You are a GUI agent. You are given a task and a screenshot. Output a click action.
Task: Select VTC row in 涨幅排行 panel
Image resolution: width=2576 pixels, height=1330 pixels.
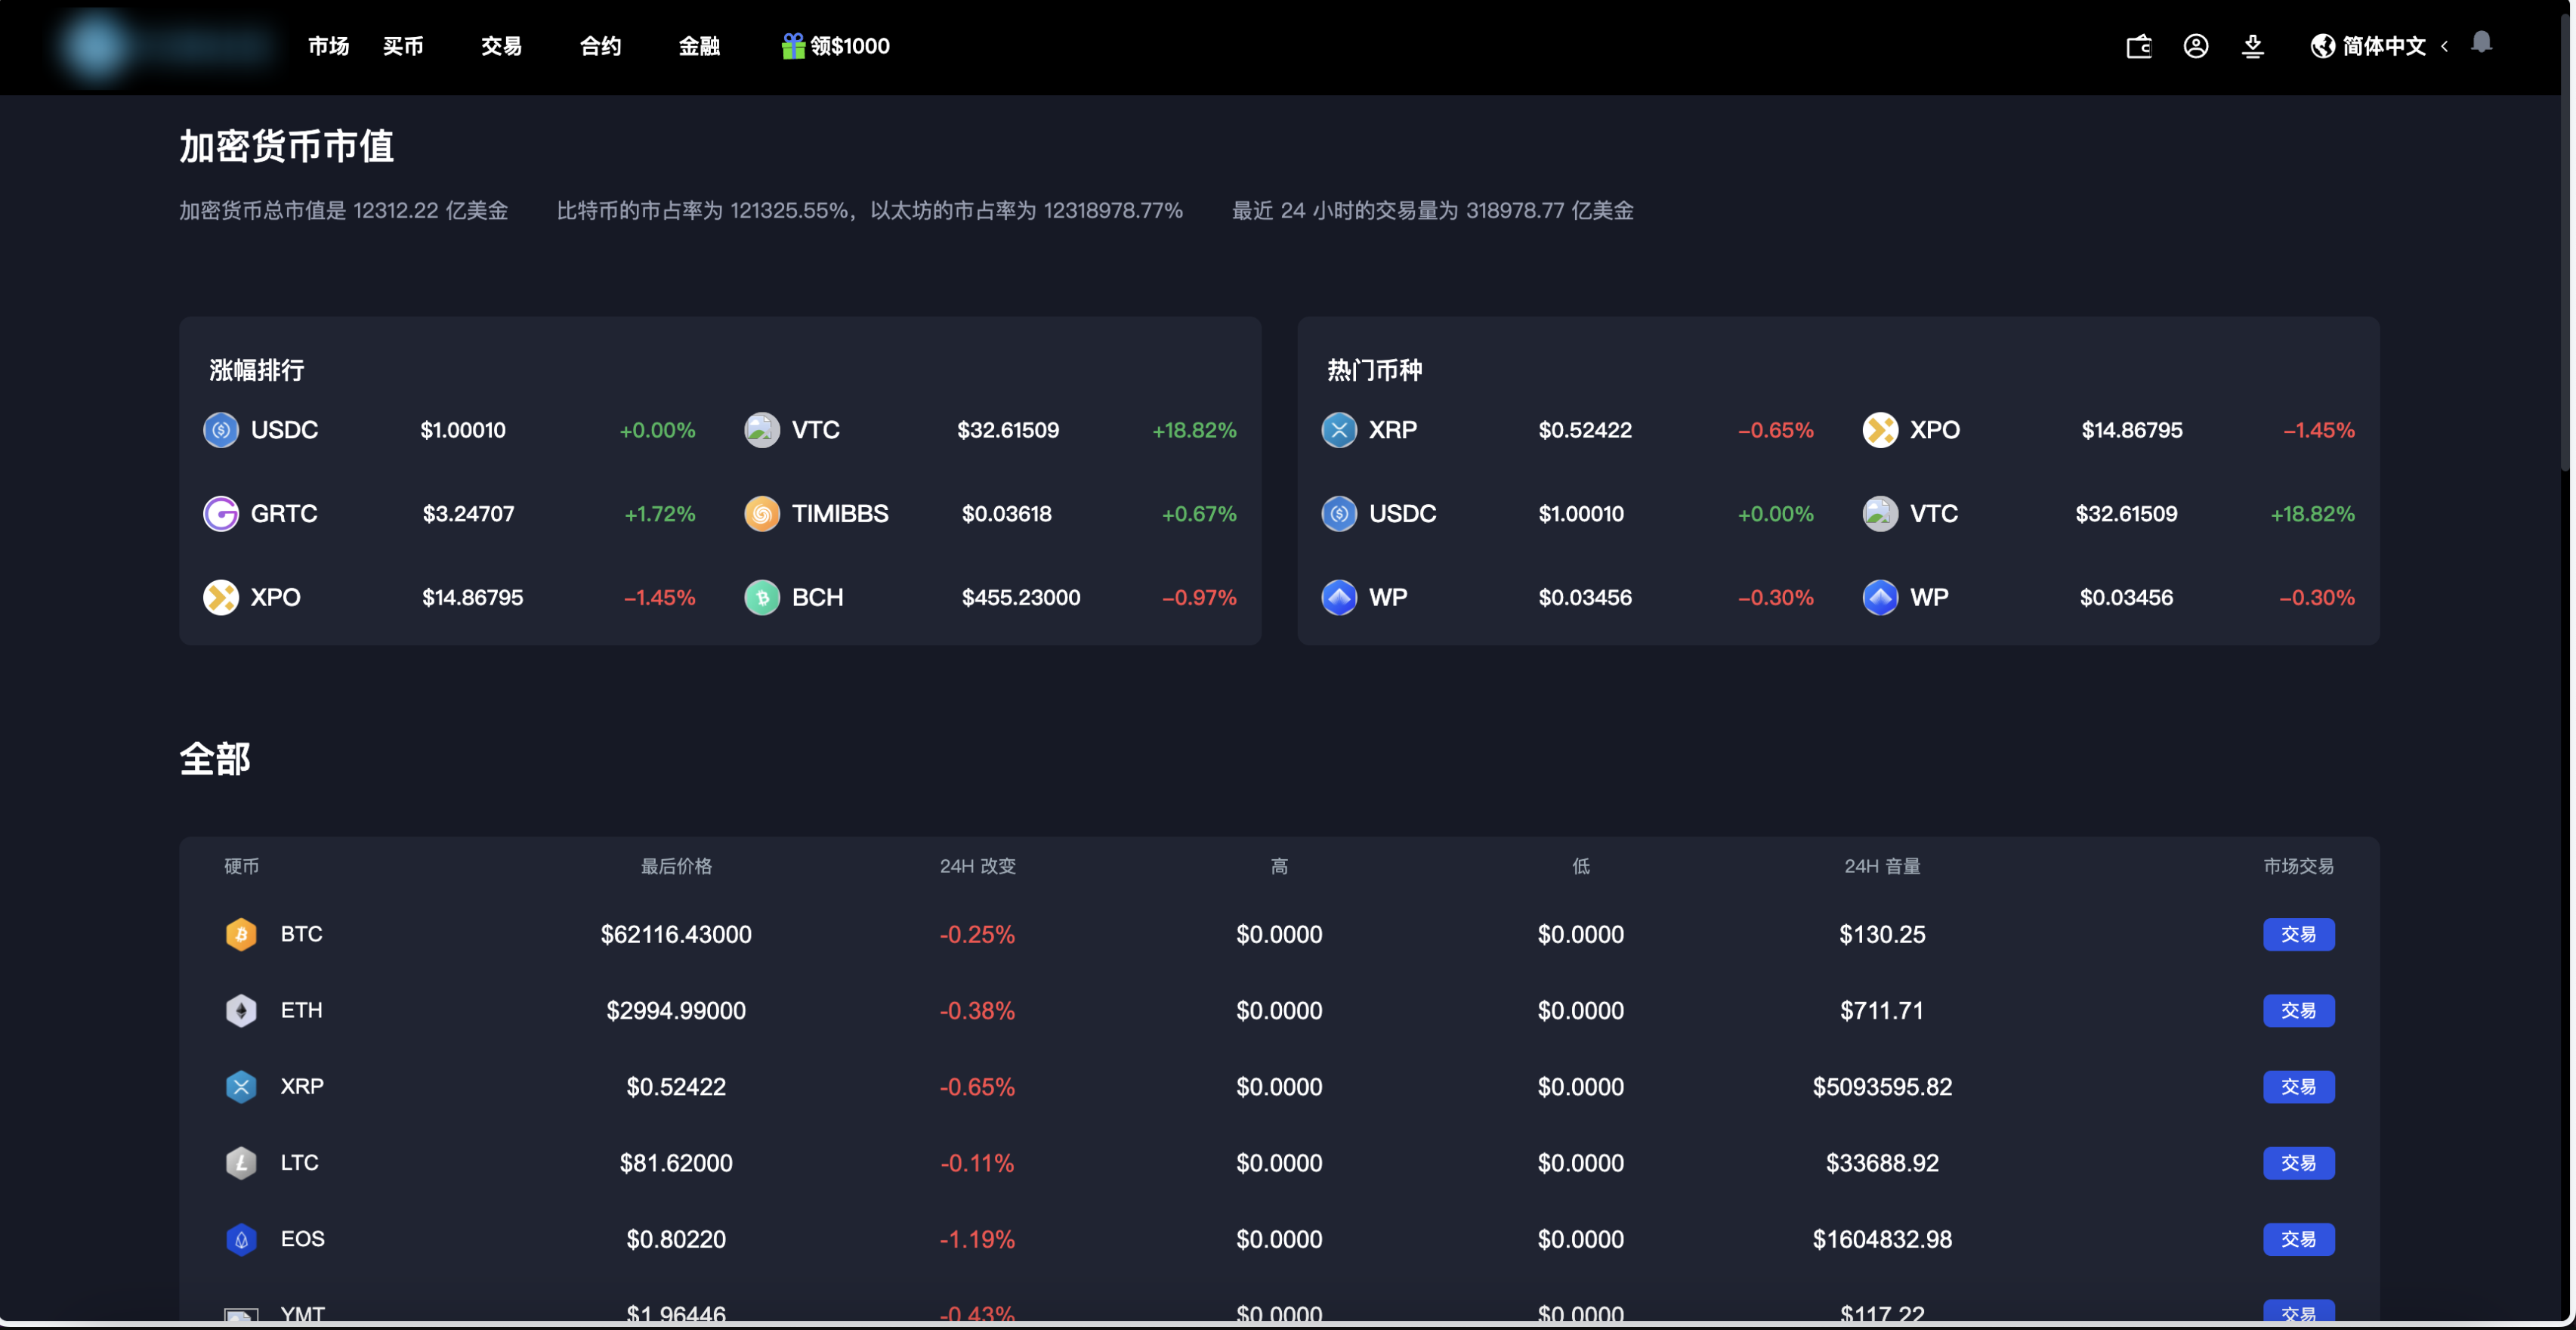click(990, 430)
